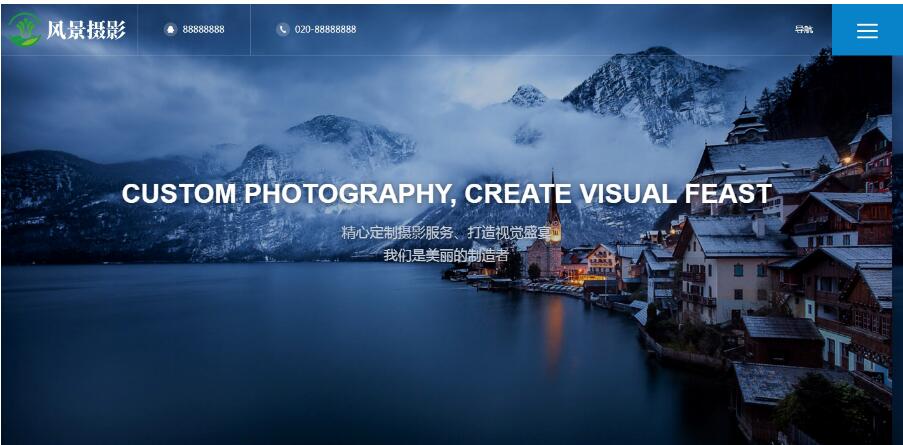Click the word FEAST in headline
Viewport: 903px width, 445px height.
[728, 193]
